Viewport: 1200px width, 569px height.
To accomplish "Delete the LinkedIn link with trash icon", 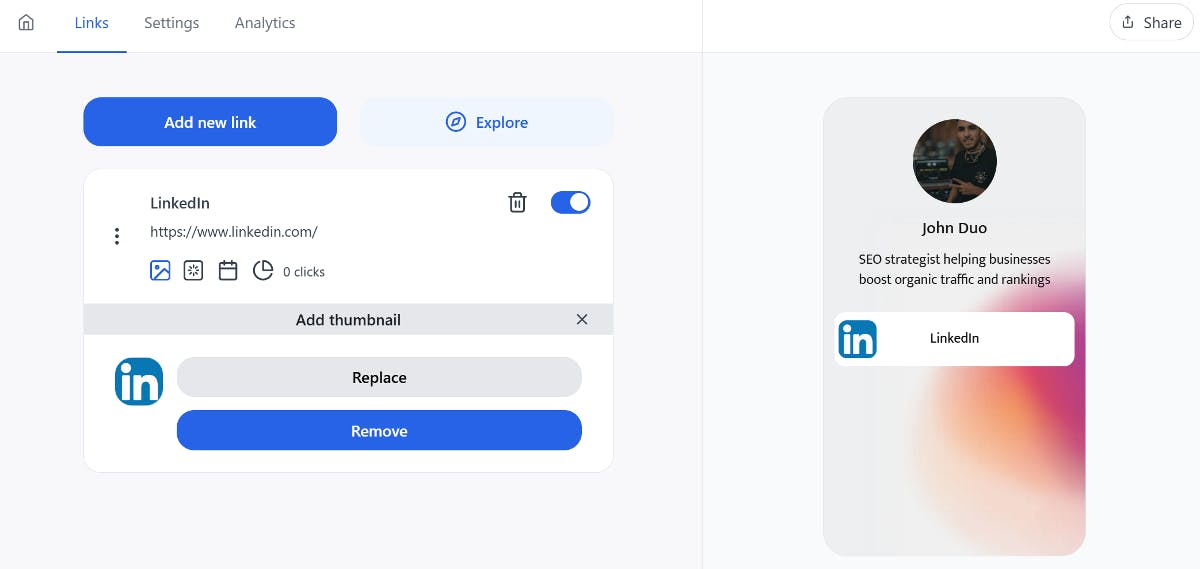I will (x=517, y=203).
